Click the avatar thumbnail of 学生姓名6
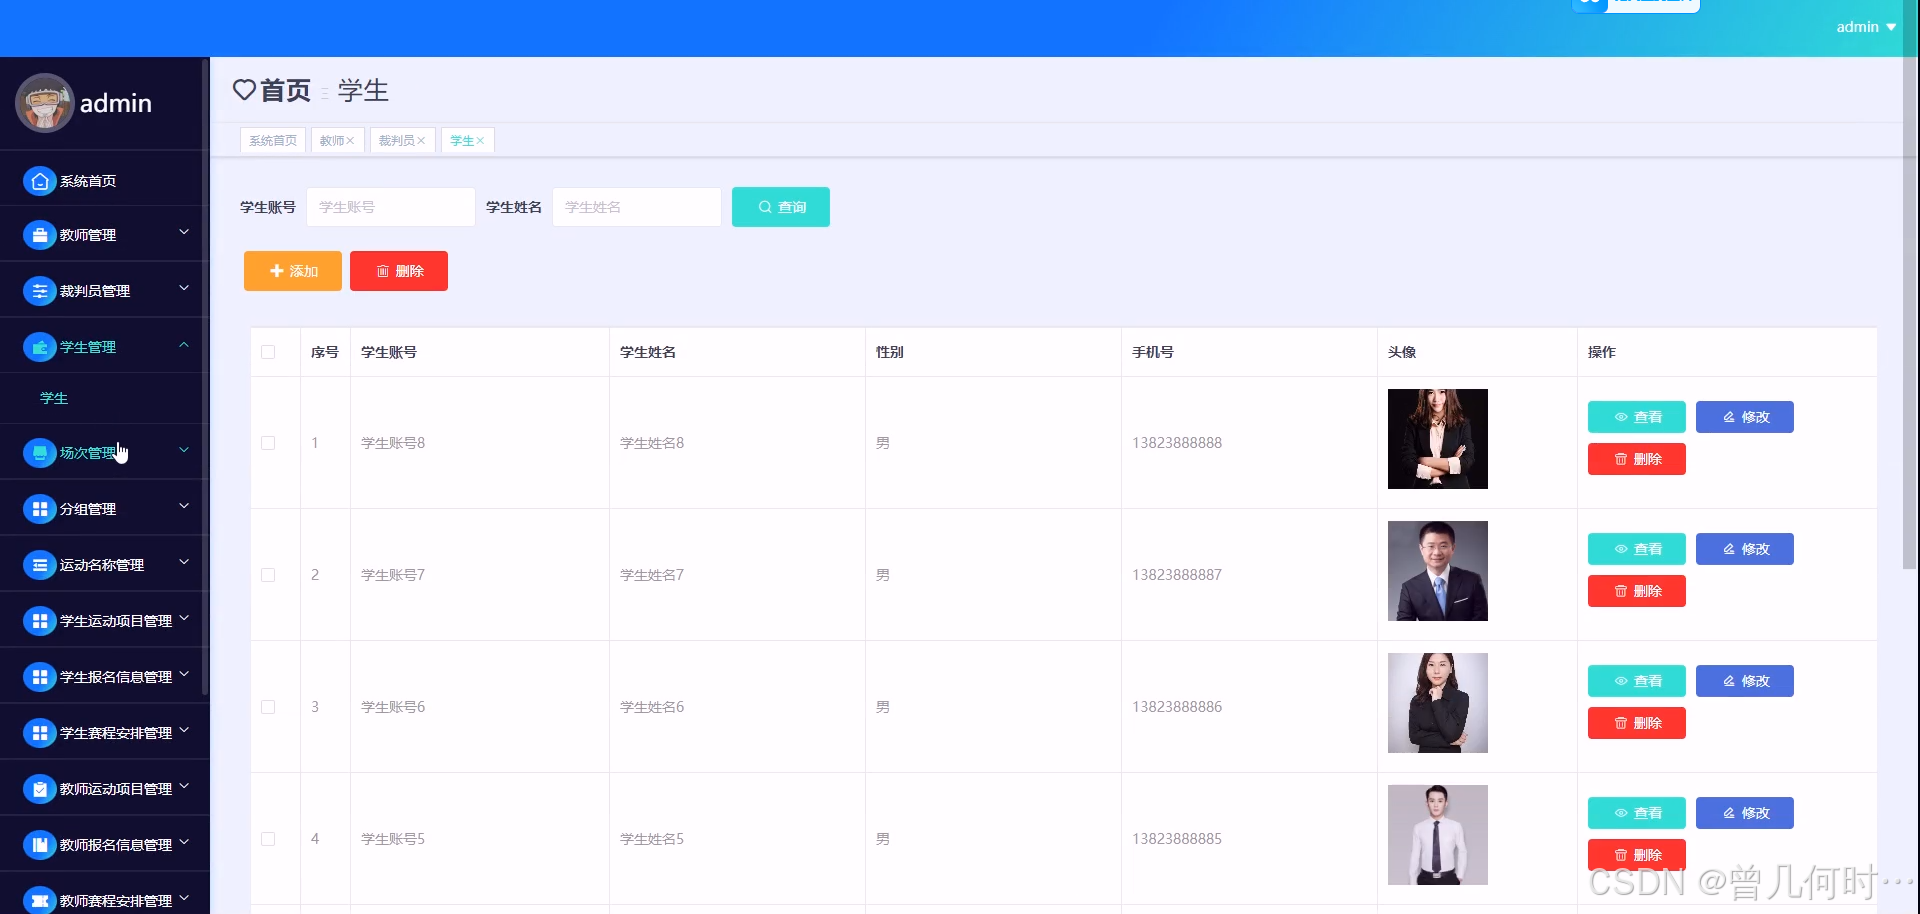 pos(1438,703)
